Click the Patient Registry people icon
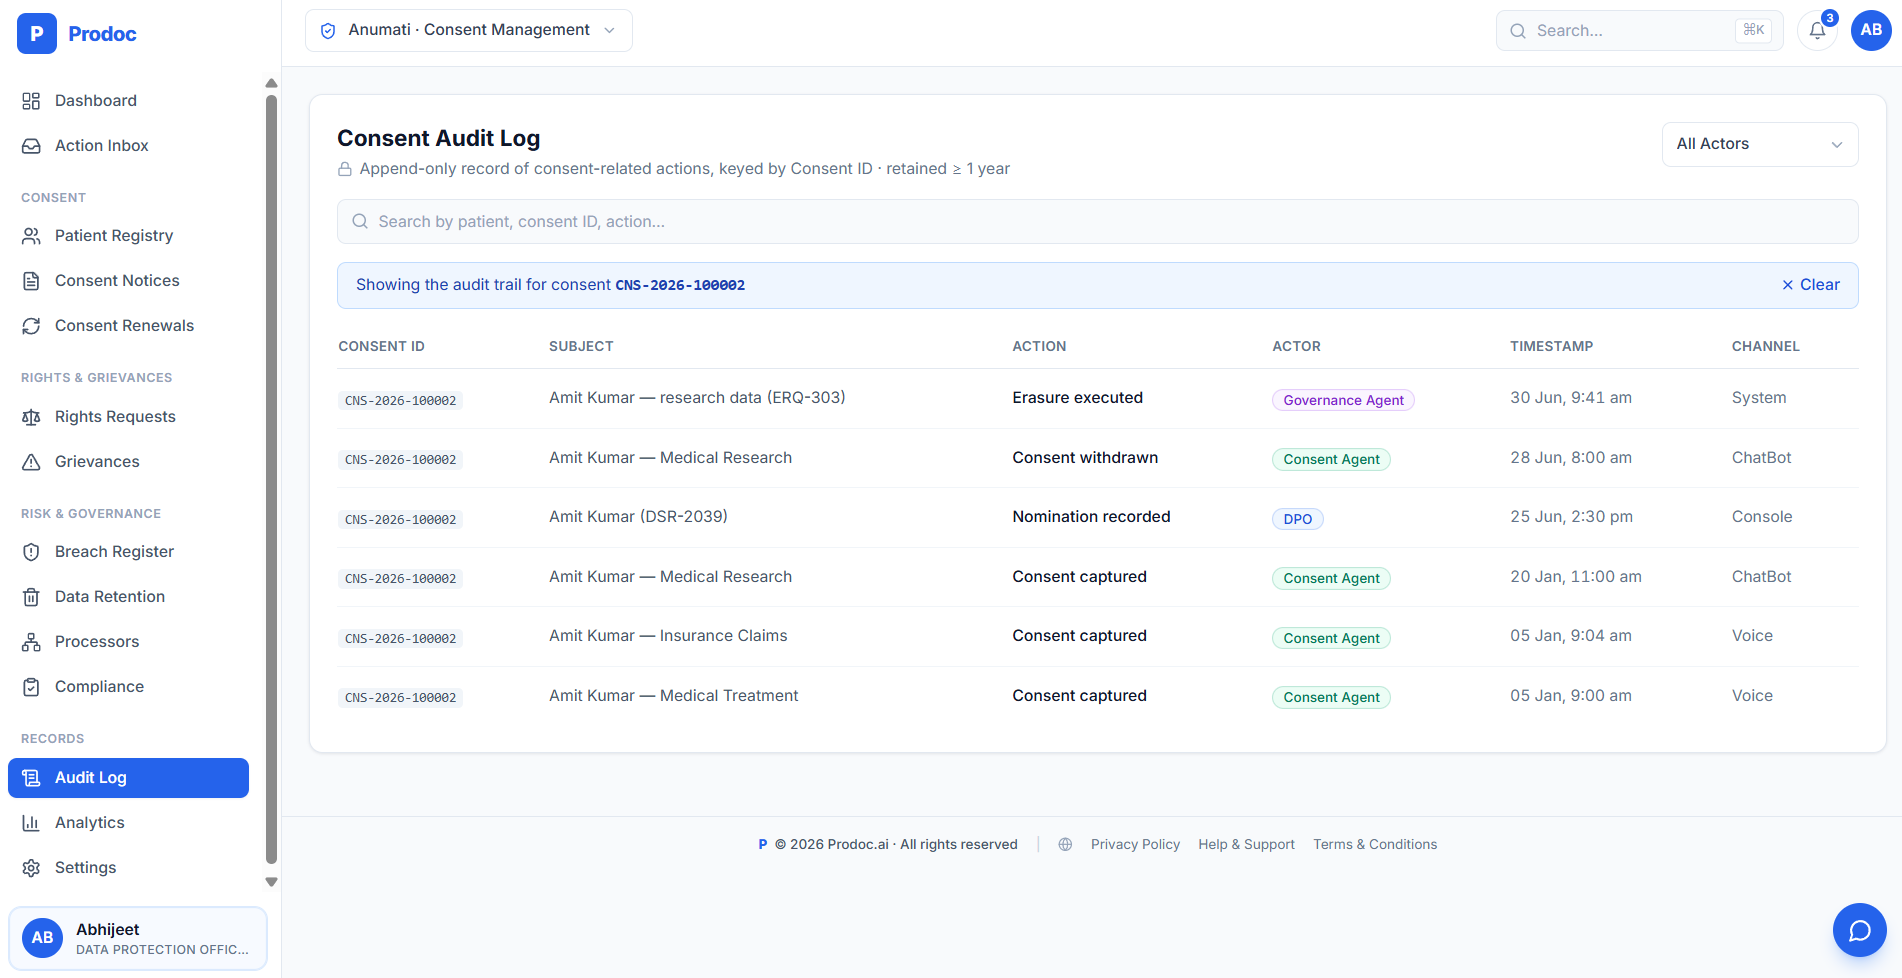 click(x=31, y=236)
